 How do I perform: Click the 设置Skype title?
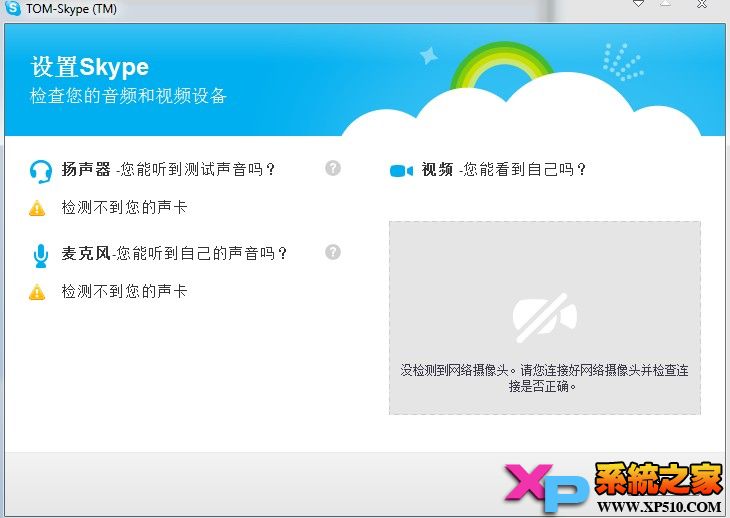point(90,67)
